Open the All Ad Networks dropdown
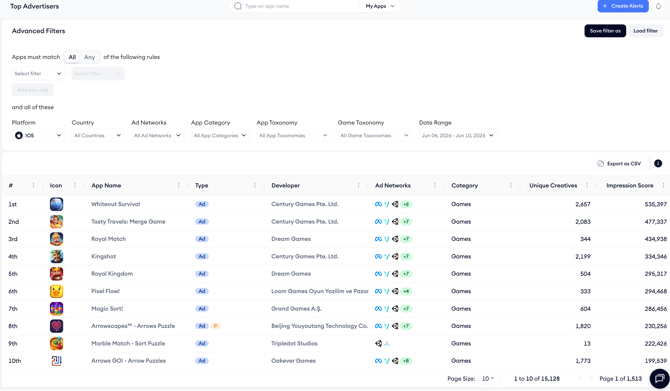 (x=158, y=135)
